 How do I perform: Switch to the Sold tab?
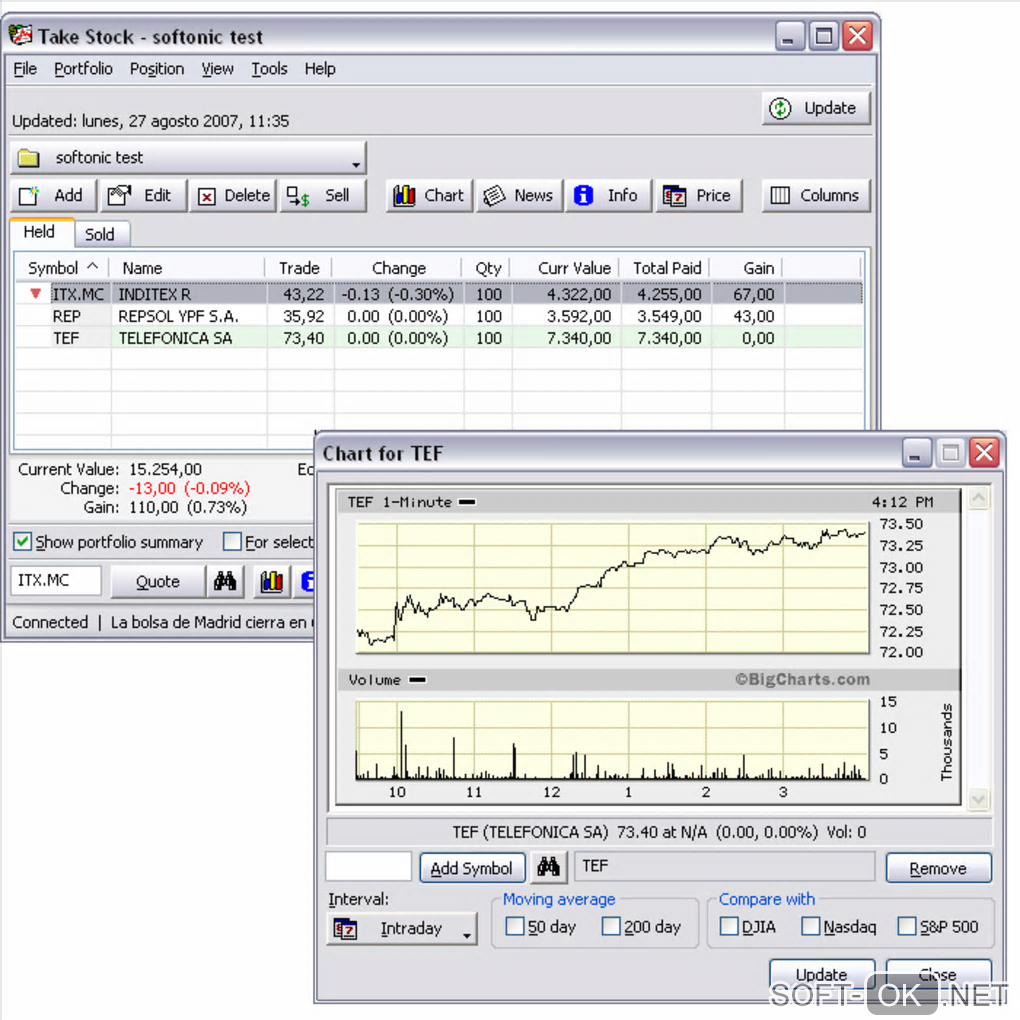coord(101,234)
